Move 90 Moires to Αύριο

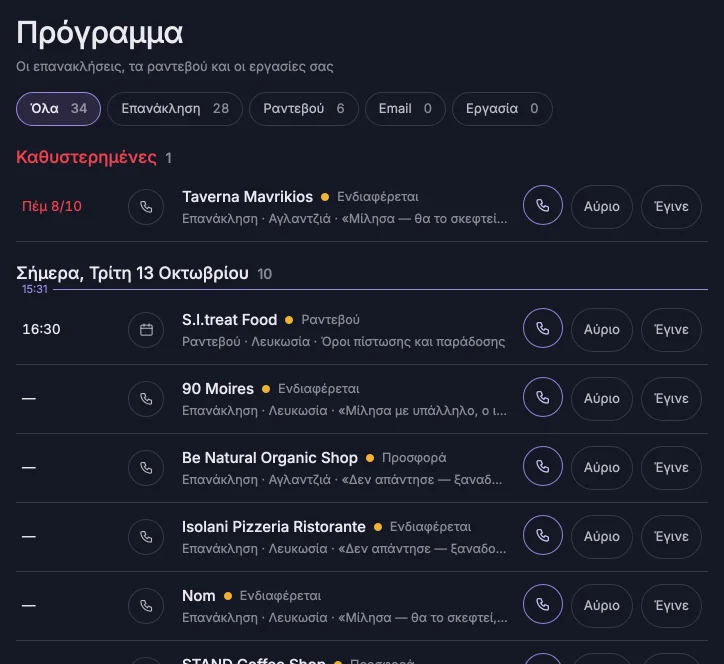pyautogui.click(x=602, y=398)
